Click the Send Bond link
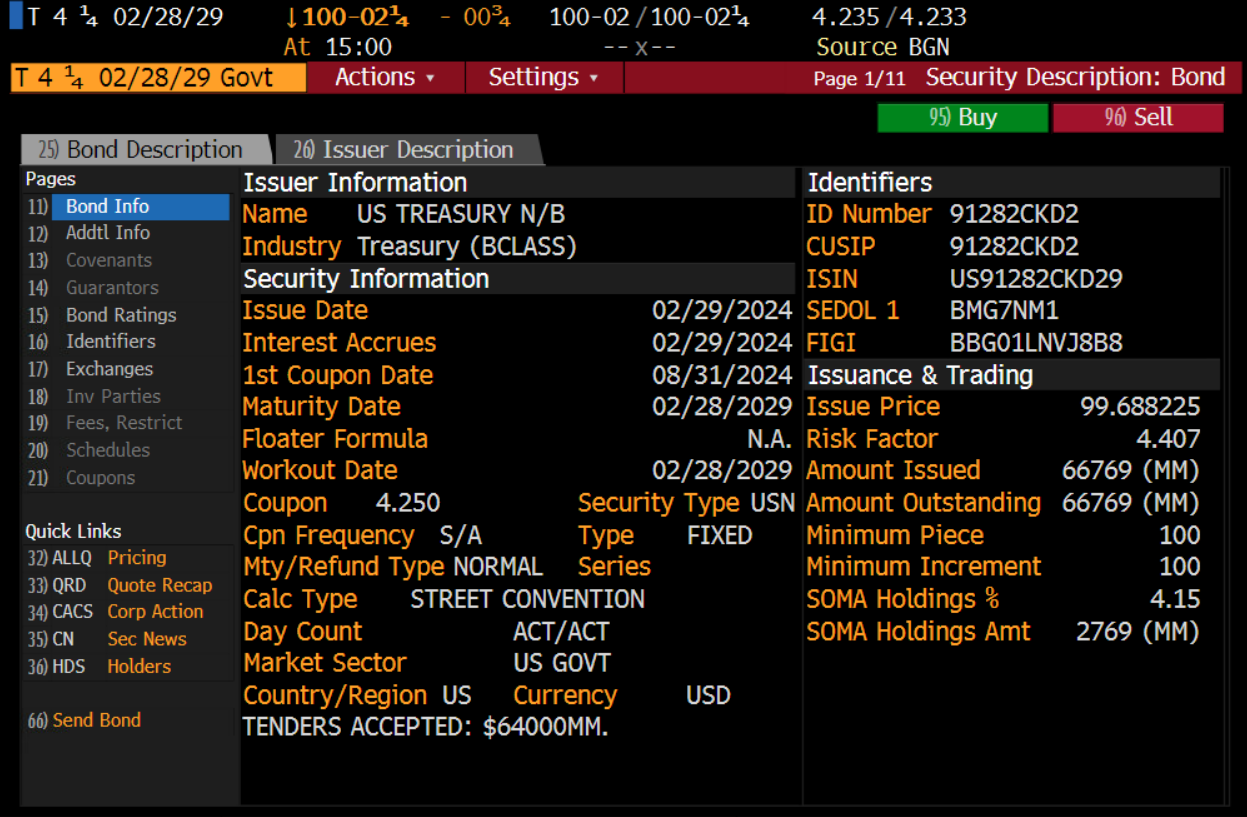The image size is (1247, 817). point(96,720)
